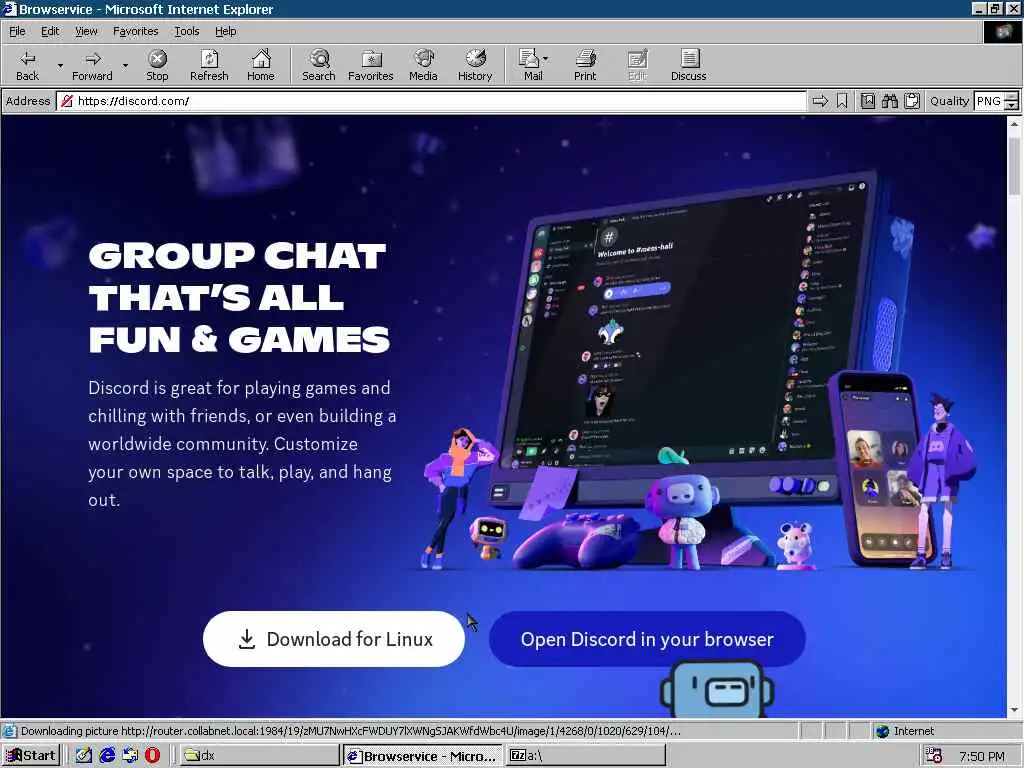Image resolution: width=1024 pixels, height=768 pixels.
Task: Click the Quality PNG field
Action: tap(989, 101)
